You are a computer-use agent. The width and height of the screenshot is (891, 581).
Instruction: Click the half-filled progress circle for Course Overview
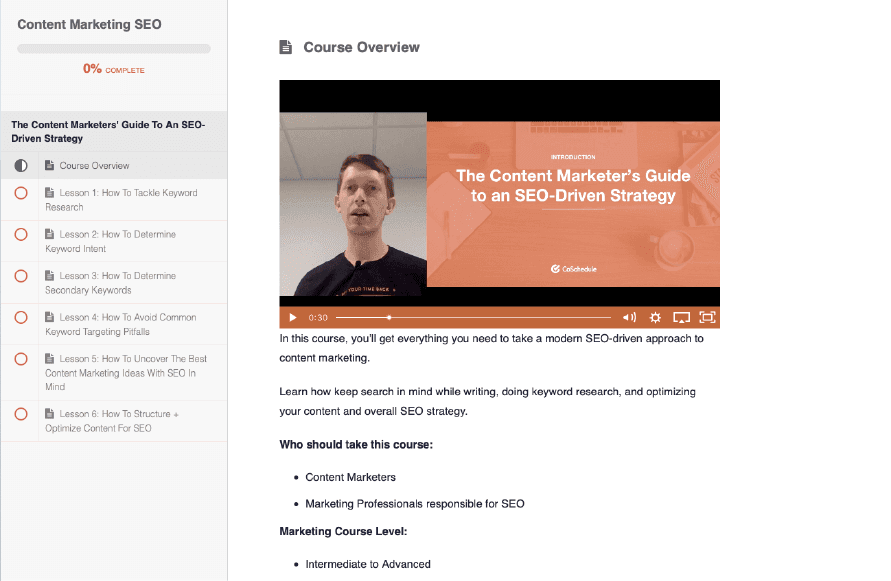point(21,166)
